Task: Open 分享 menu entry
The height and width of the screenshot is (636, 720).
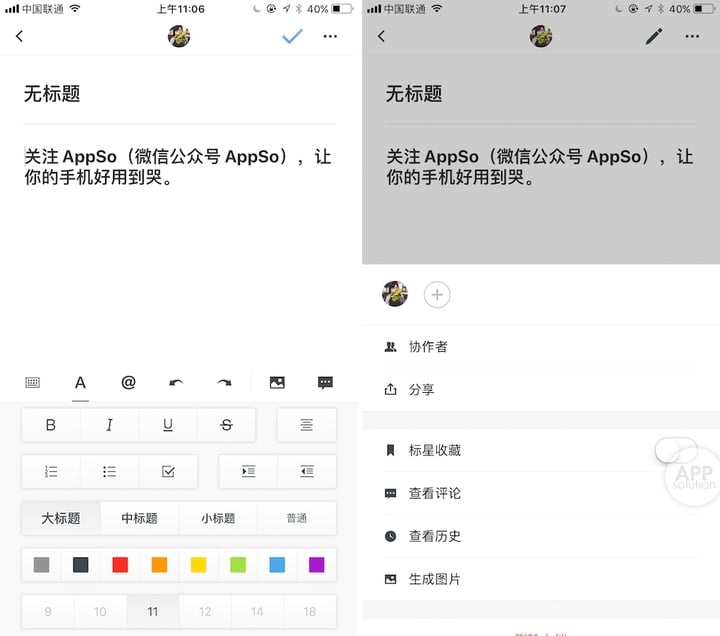Action: (x=541, y=389)
